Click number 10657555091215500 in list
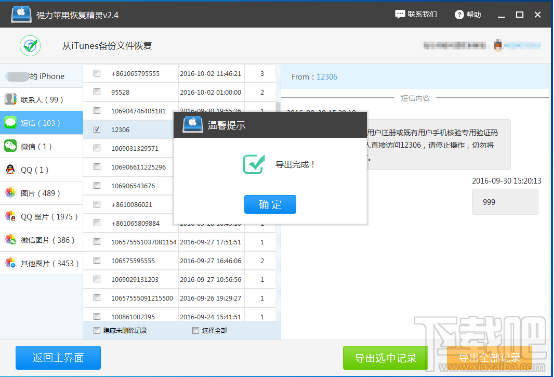Screen dimensions: 554x377 coord(142,298)
